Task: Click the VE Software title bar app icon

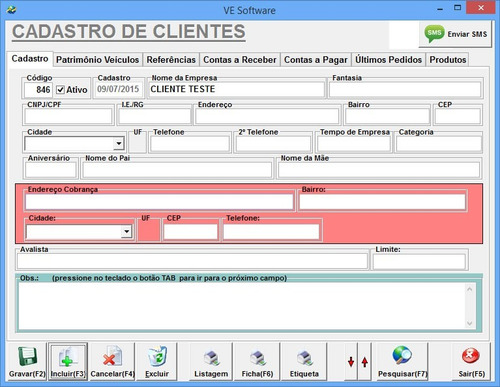Action: click(x=11, y=10)
